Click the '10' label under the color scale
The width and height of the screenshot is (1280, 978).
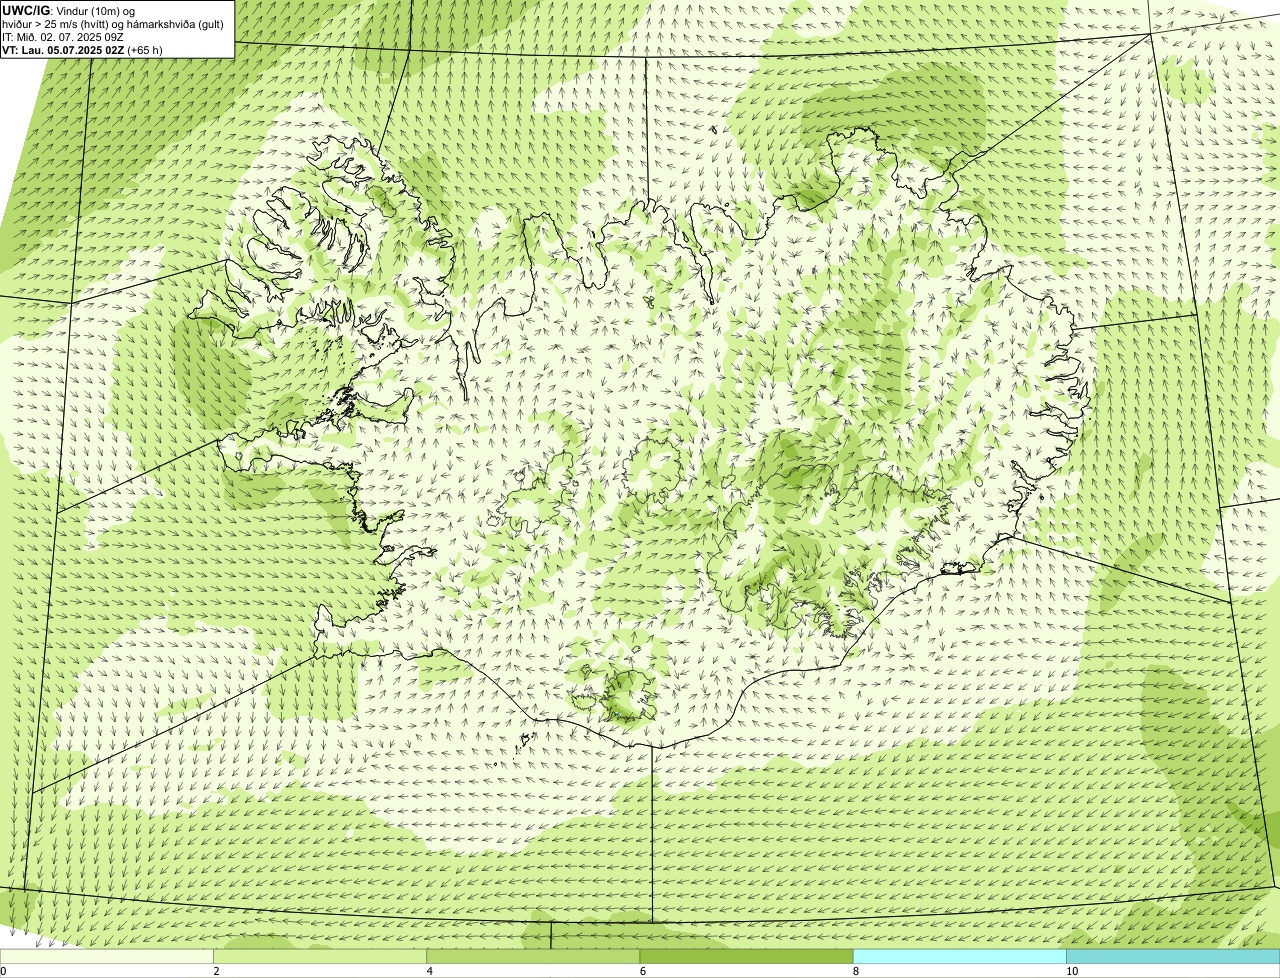tap(1071, 971)
